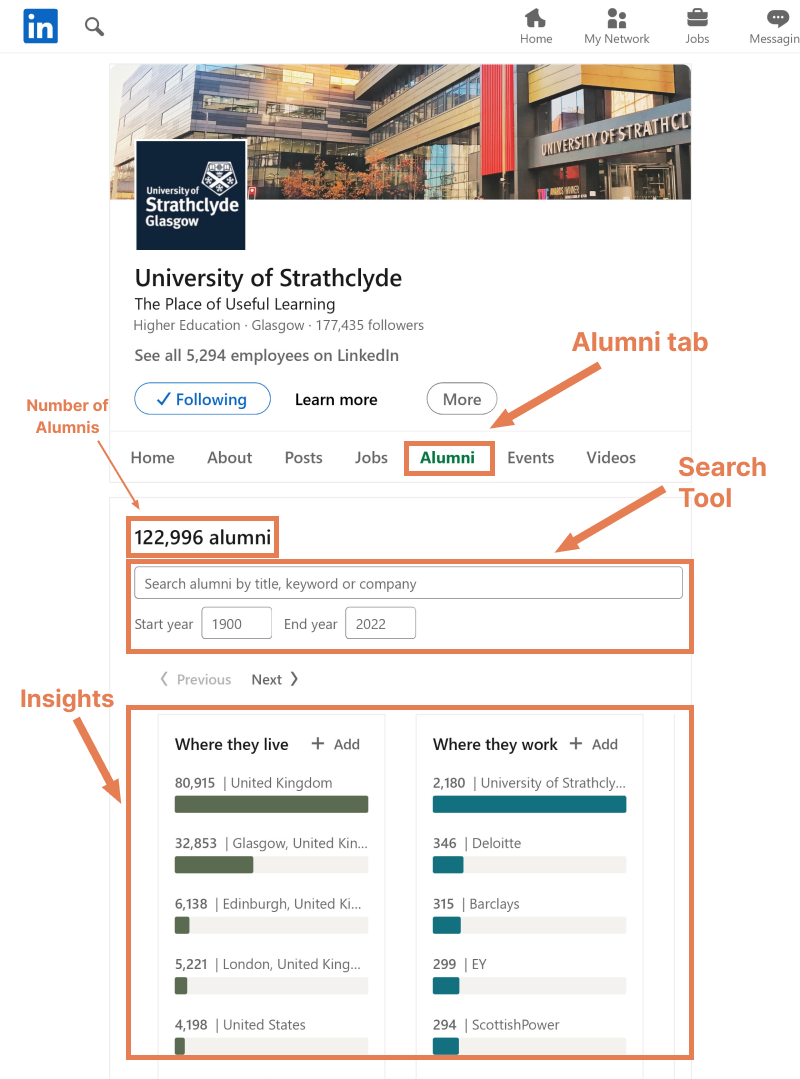
Task: Open the LinkedIn home icon
Action: pyautogui.click(x=40, y=26)
